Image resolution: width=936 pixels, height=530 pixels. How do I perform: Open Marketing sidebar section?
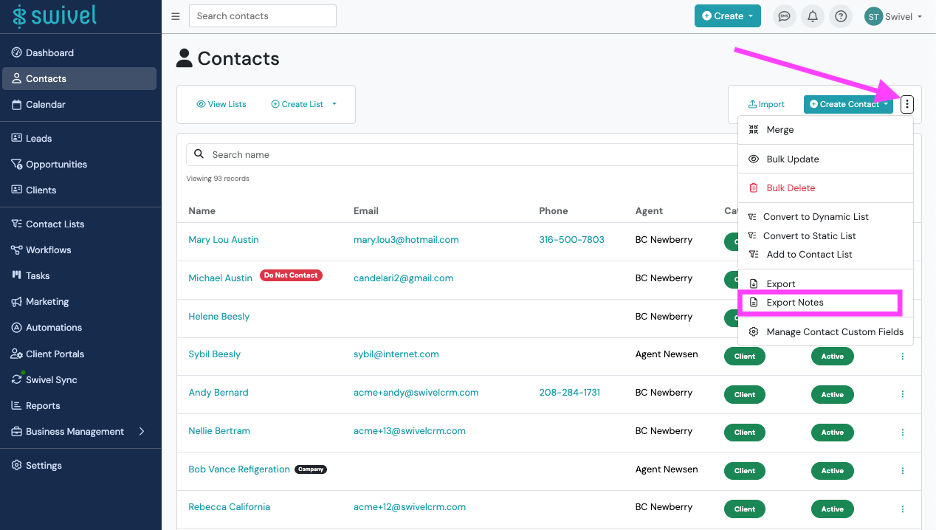pyautogui.click(x=40, y=301)
